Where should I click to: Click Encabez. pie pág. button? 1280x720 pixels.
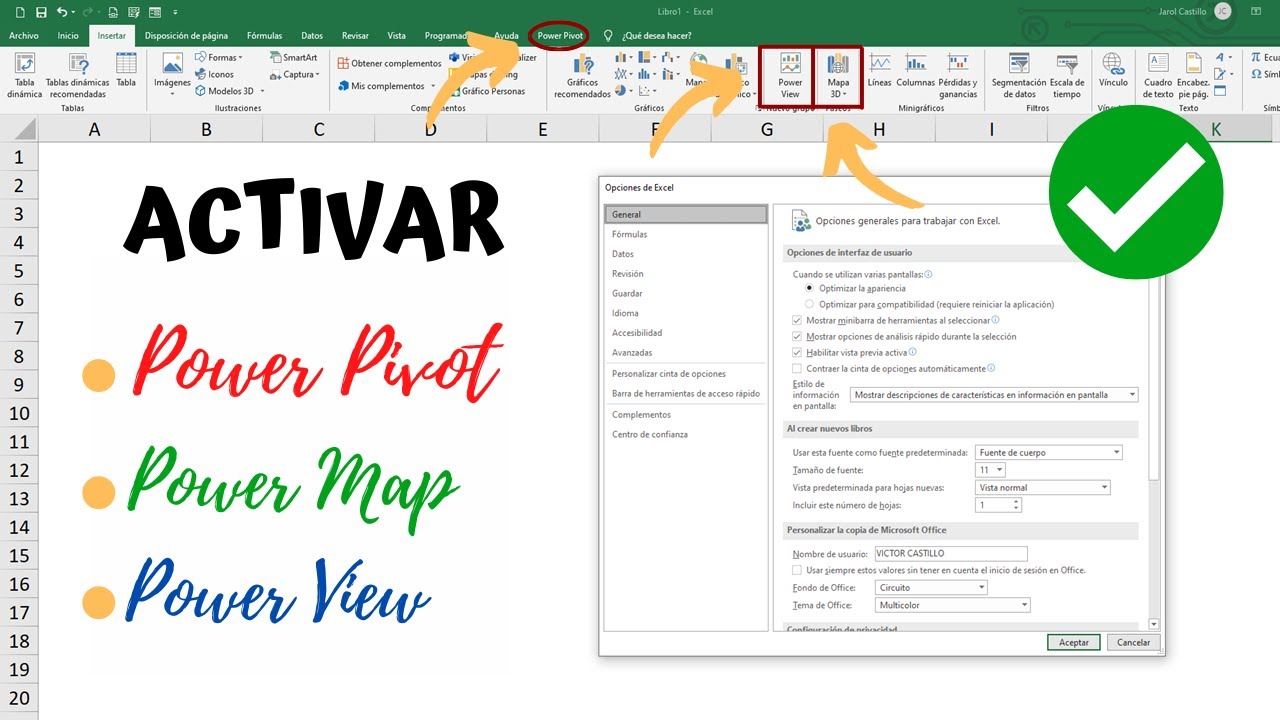tap(1193, 75)
